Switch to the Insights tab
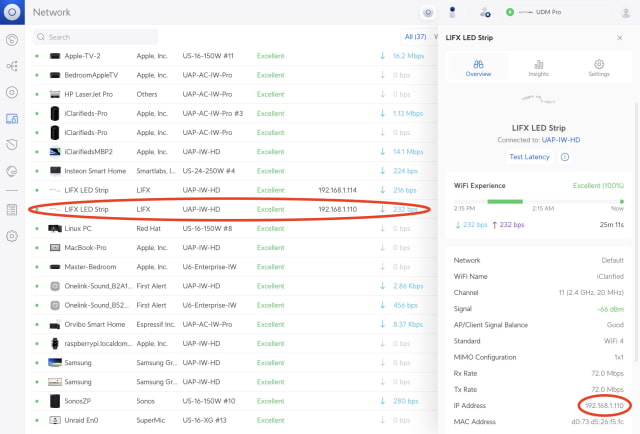Viewport: 640px width, 434px height. 538,68
